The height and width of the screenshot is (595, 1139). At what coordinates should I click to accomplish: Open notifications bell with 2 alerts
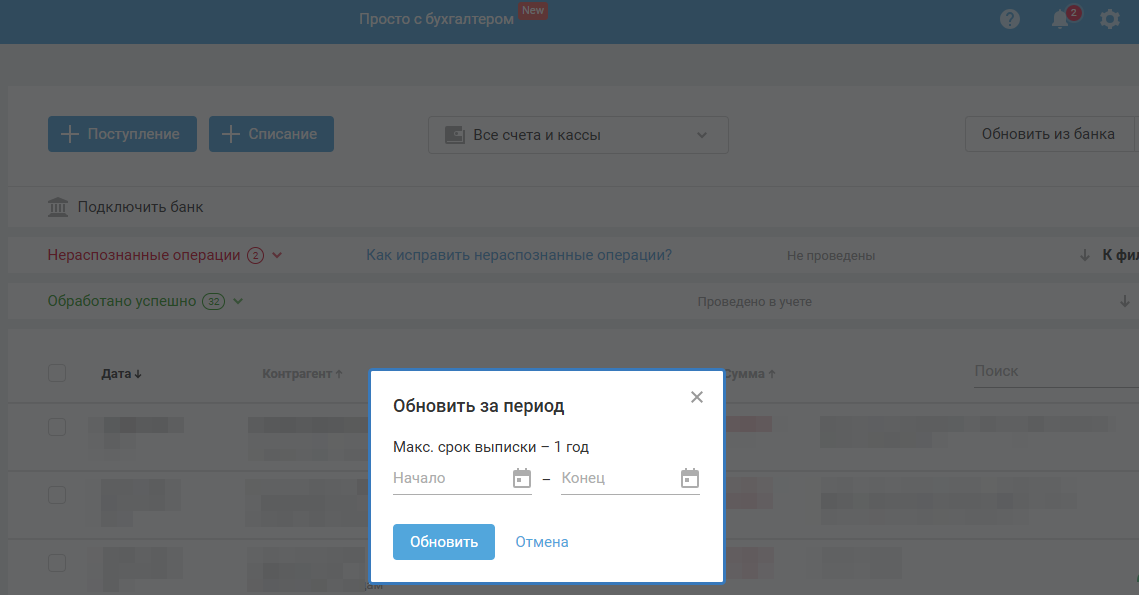pos(1062,18)
